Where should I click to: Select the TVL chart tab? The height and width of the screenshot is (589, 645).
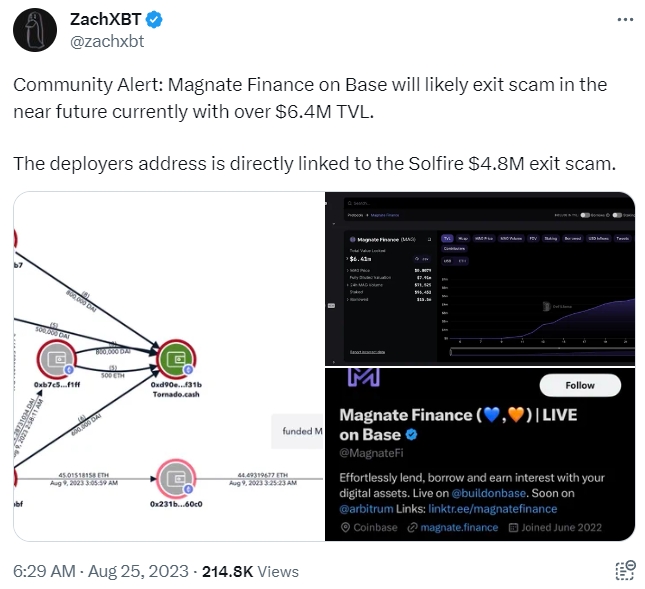[447, 239]
